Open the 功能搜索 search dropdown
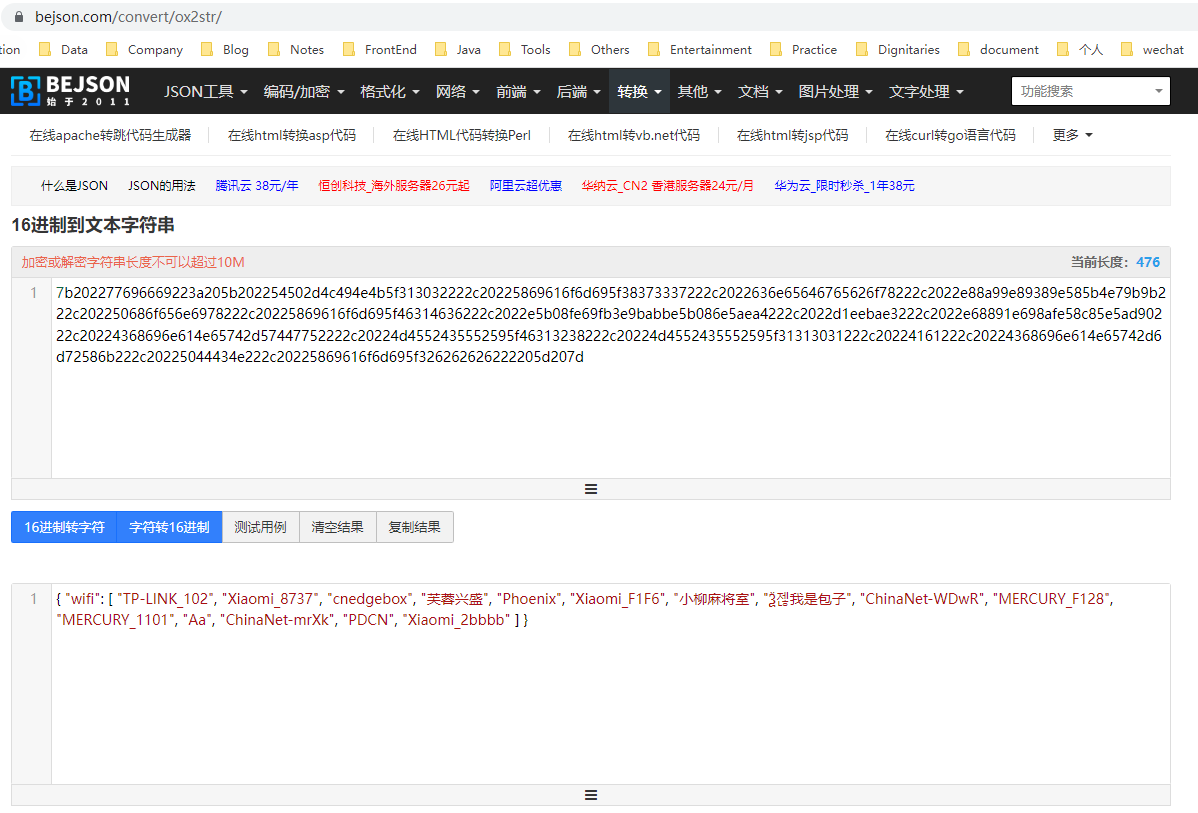 (1090, 91)
